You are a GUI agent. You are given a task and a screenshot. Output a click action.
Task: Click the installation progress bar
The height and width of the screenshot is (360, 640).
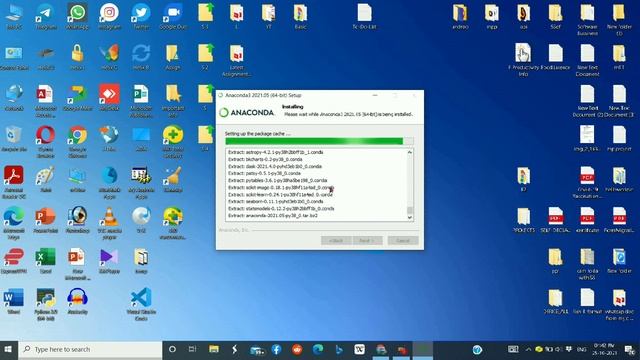[x=319, y=141]
